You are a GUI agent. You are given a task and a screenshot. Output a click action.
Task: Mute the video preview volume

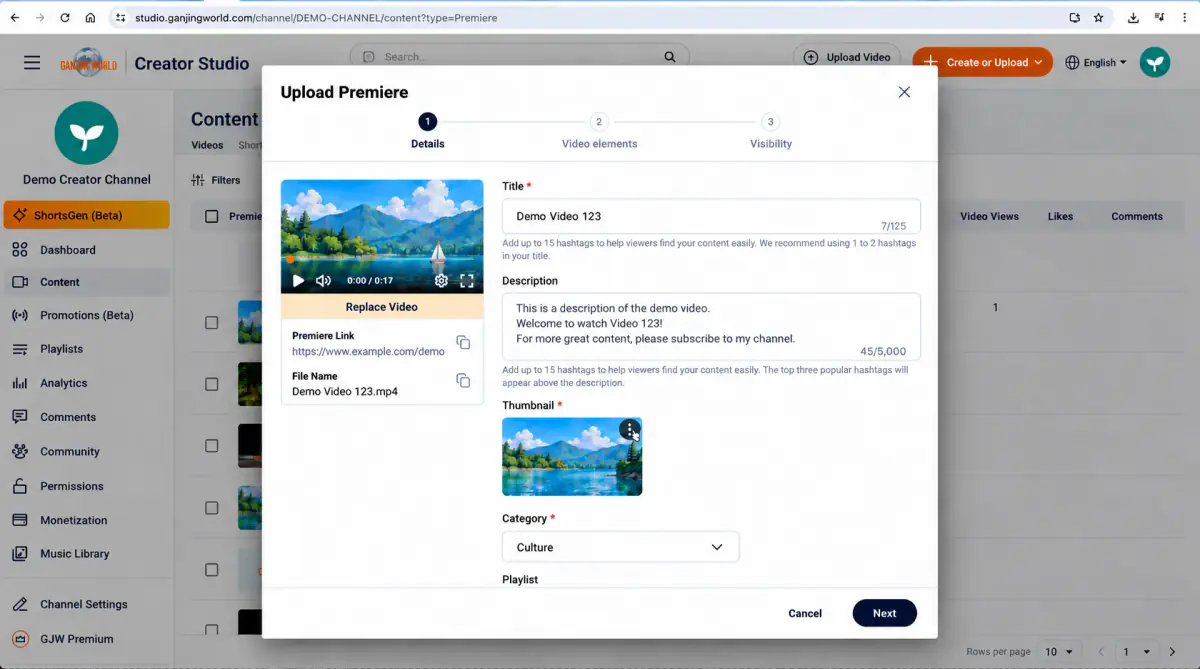click(x=323, y=281)
